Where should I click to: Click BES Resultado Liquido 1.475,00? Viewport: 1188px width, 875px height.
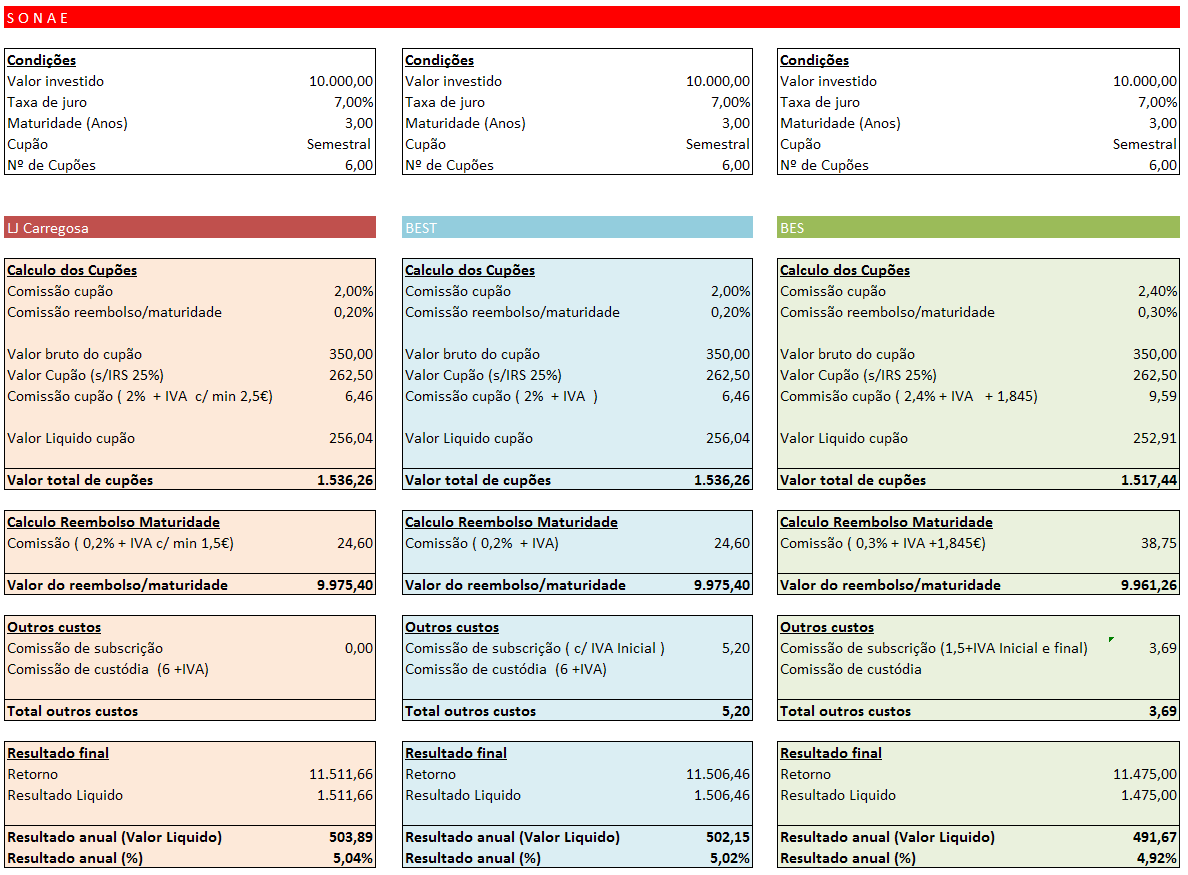1149,795
